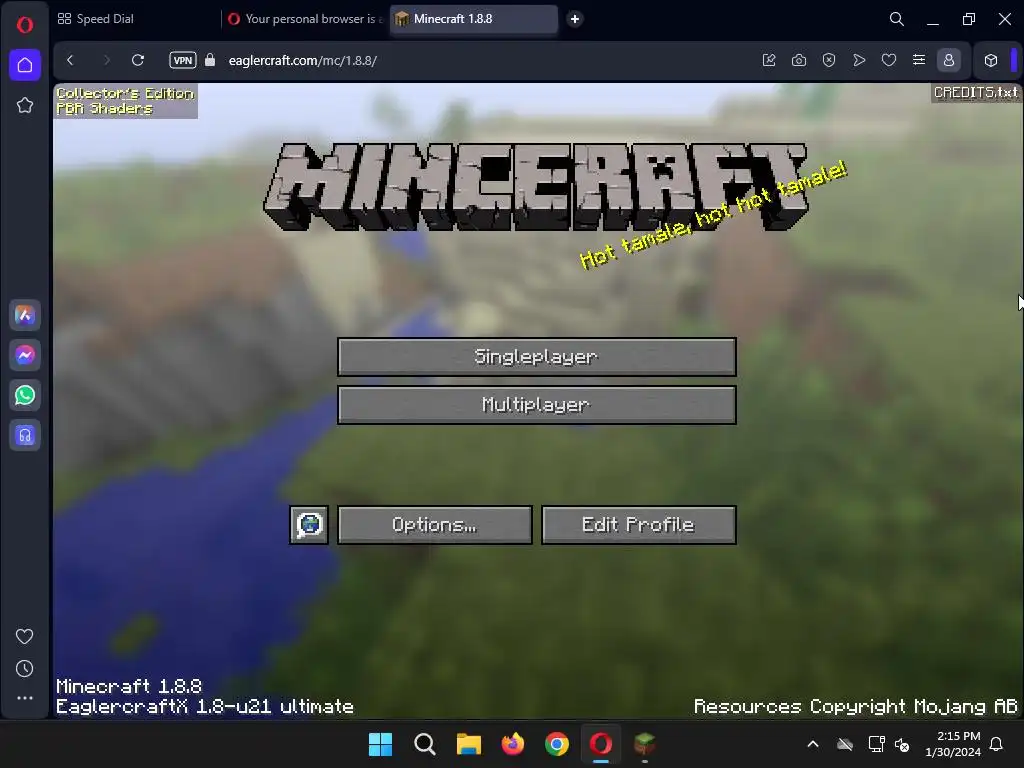Click the Collector's Edition PBR Shaders label
Screen dimensions: 1024x768
point(125,101)
